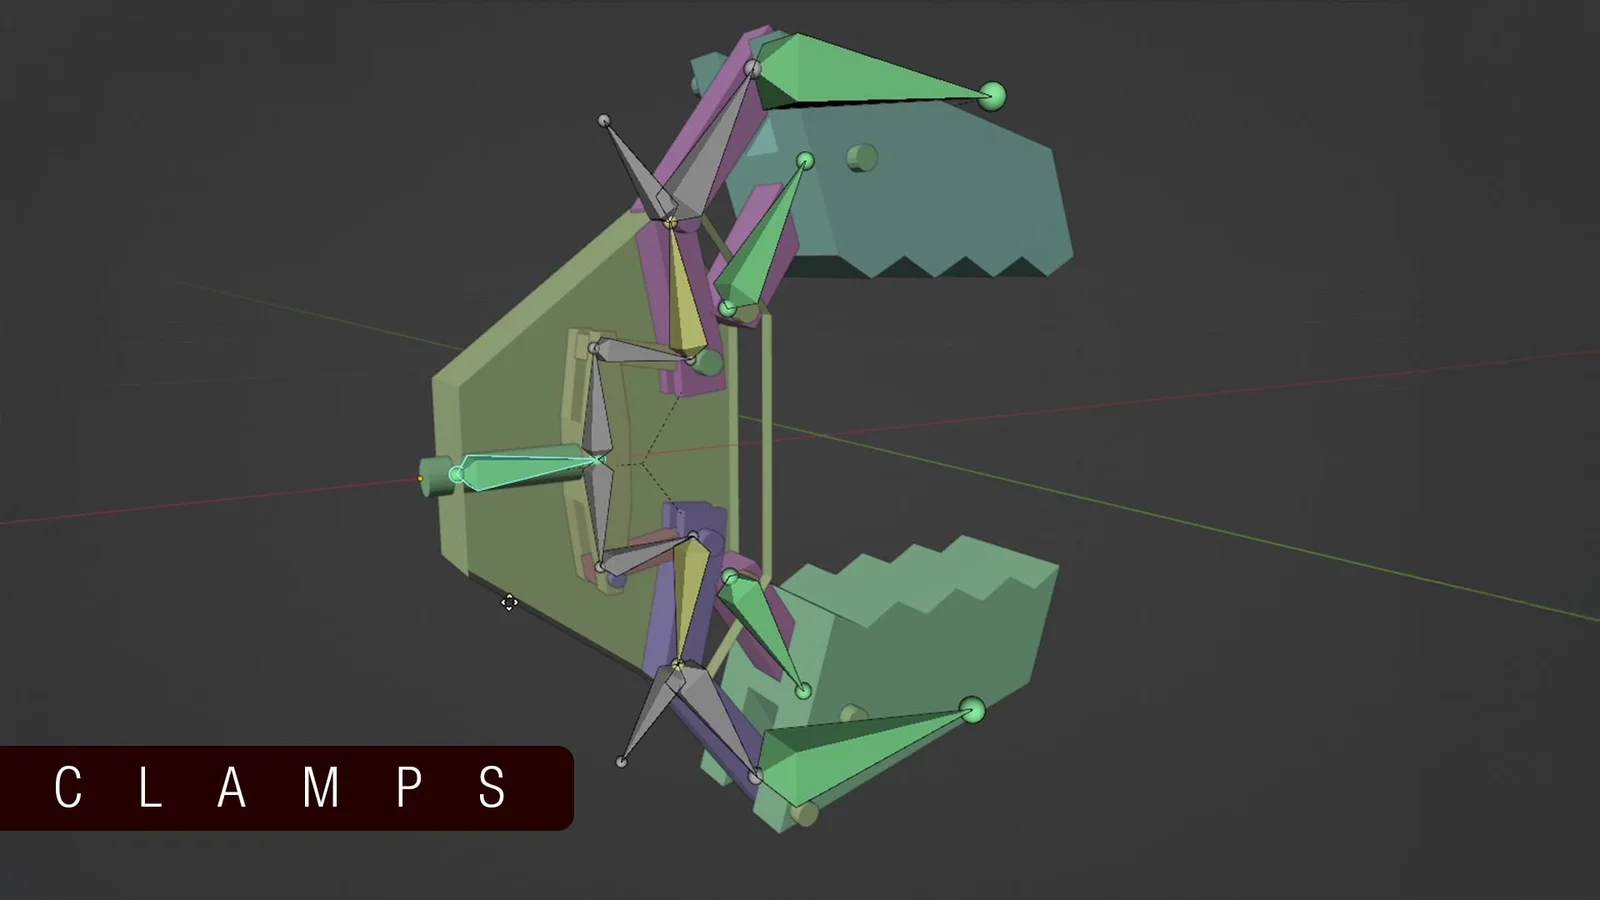Click the sphere tip of the upper jaw control
This screenshot has width=1600, height=900.
[993, 95]
